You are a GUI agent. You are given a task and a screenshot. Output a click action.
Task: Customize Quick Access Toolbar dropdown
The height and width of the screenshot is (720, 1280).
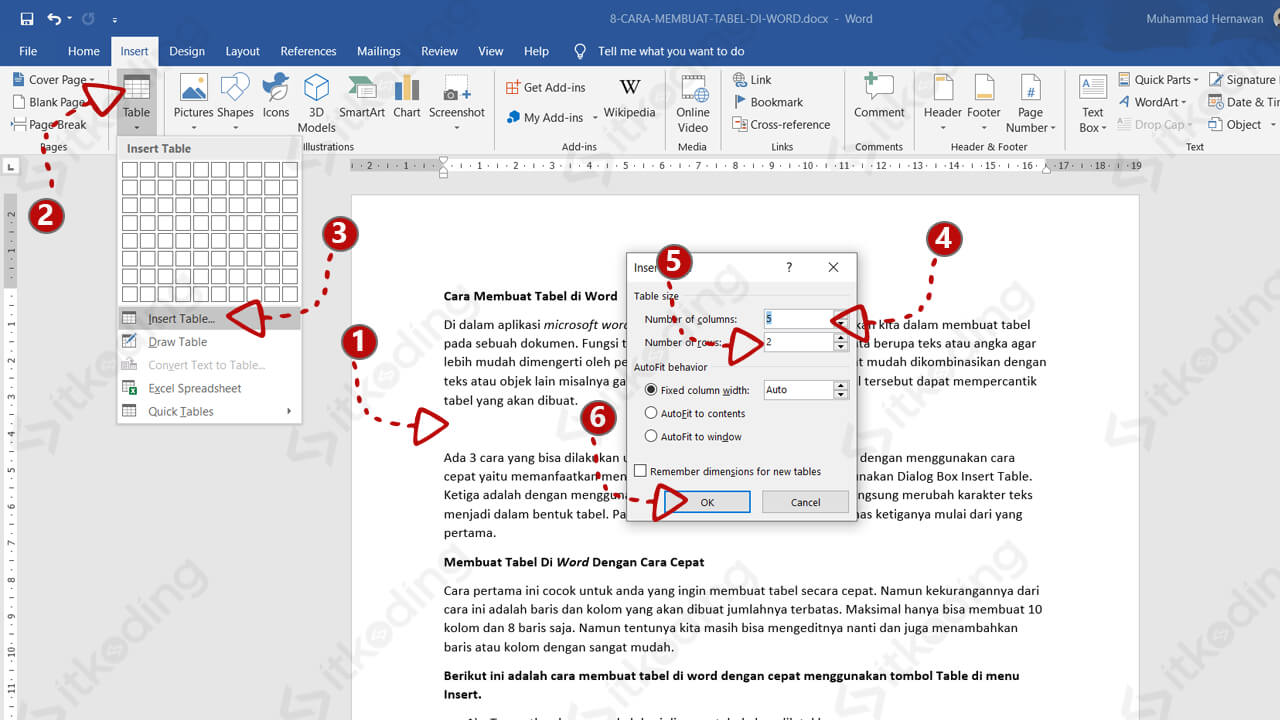pos(115,20)
